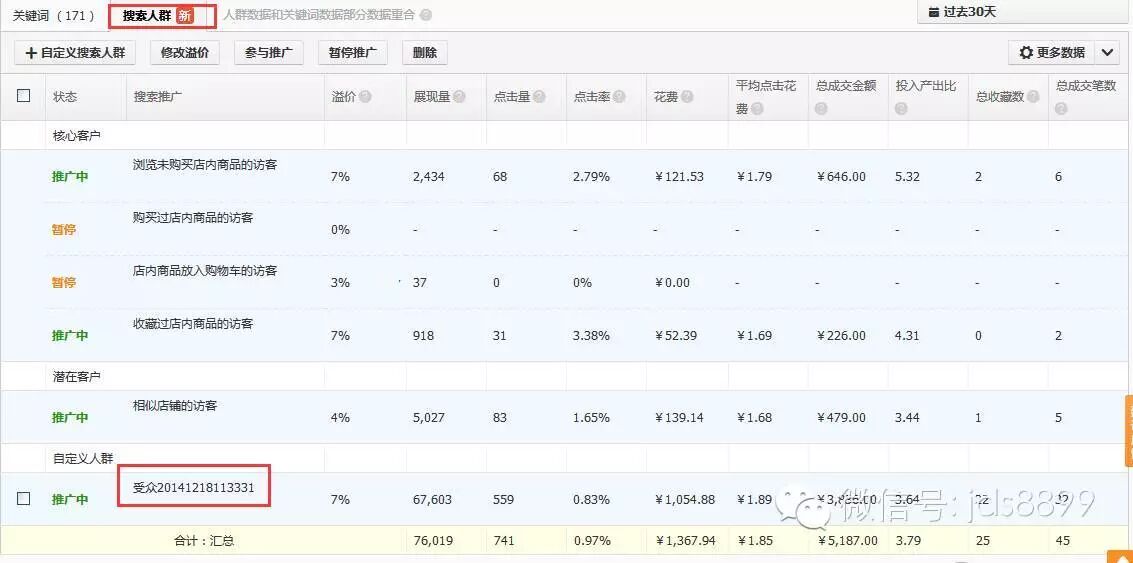
Task: Click the 搜索推广 column header
Action: pyautogui.click(x=158, y=97)
